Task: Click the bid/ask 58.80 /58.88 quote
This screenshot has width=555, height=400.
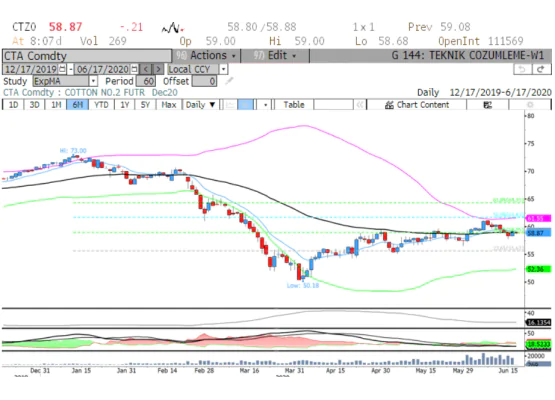Action: tap(262, 27)
